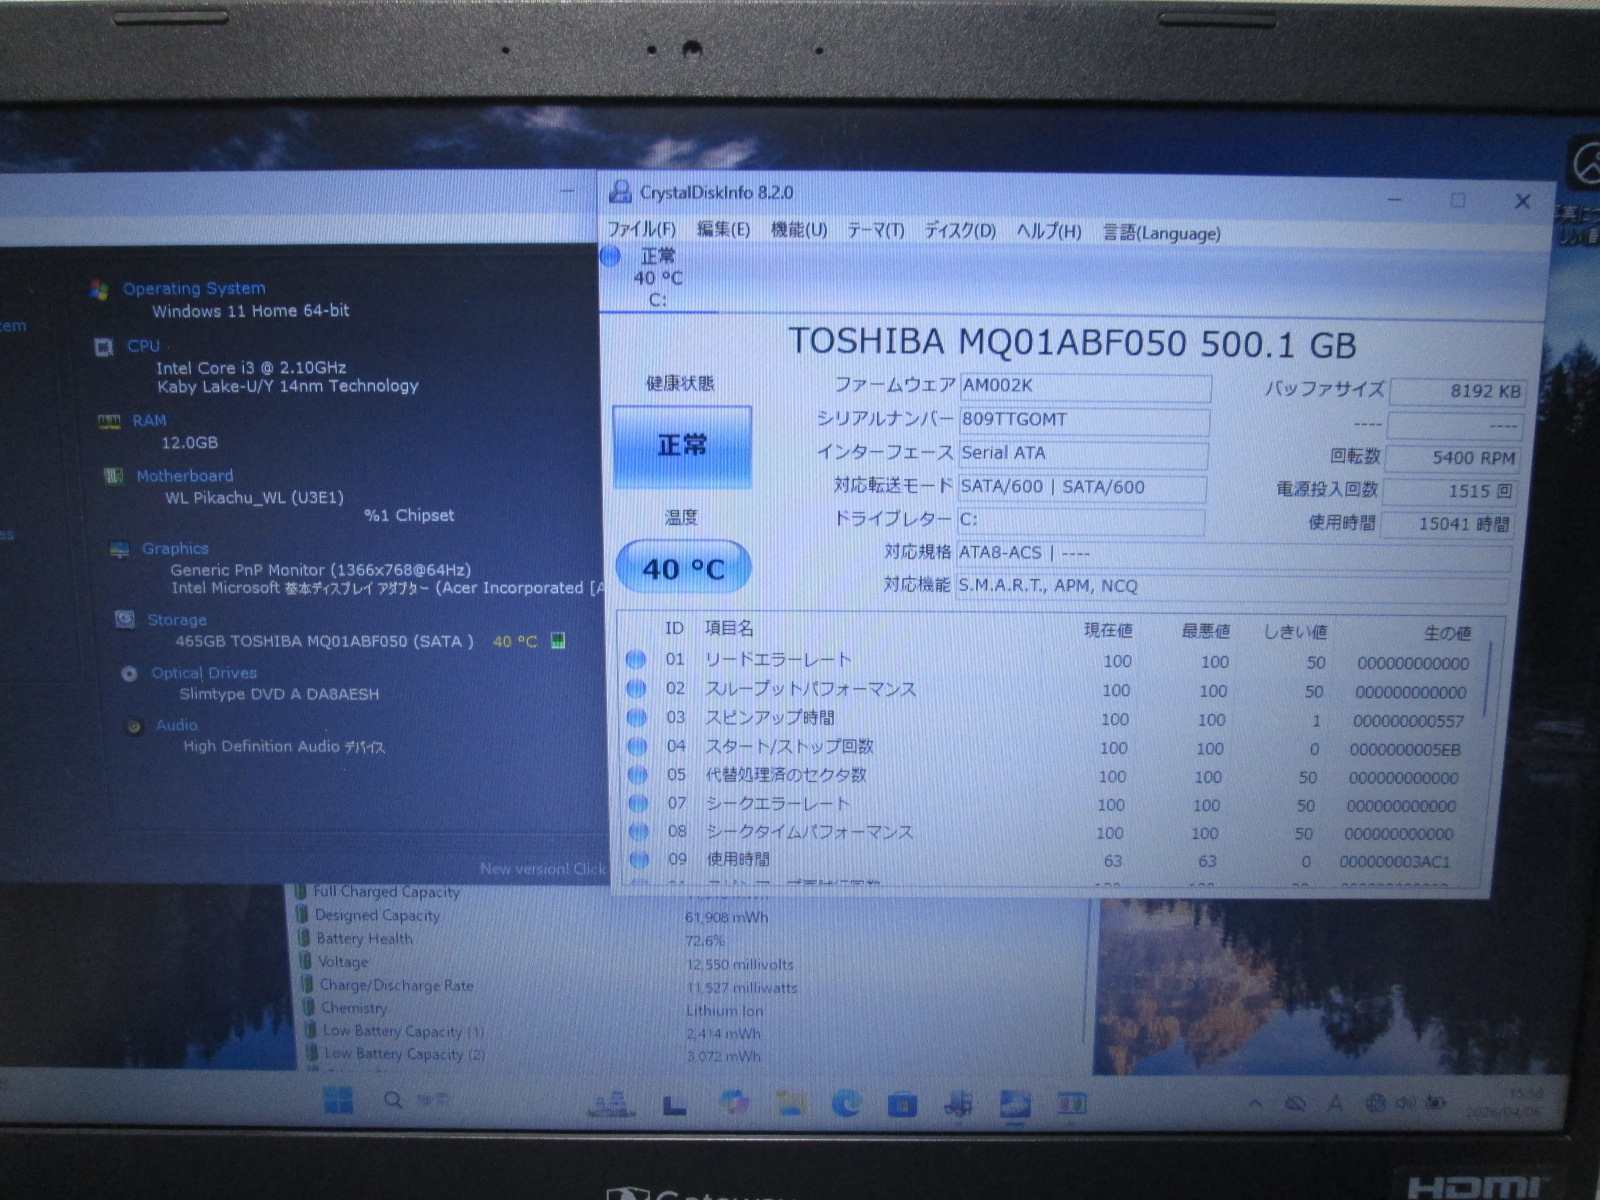Open the ファイル(F) menu
Screen dimensions: 1600x1200
[641, 230]
